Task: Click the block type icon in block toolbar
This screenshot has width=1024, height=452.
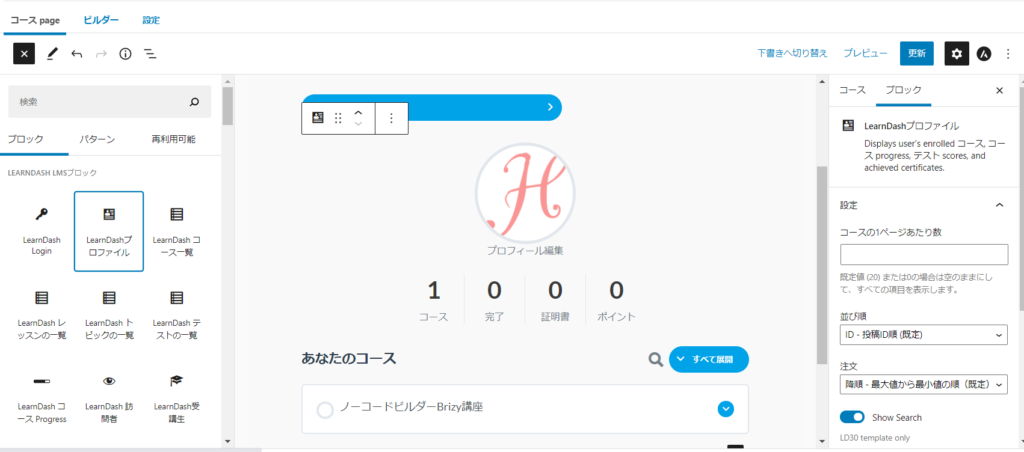Action: pyautogui.click(x=317, y=118)
